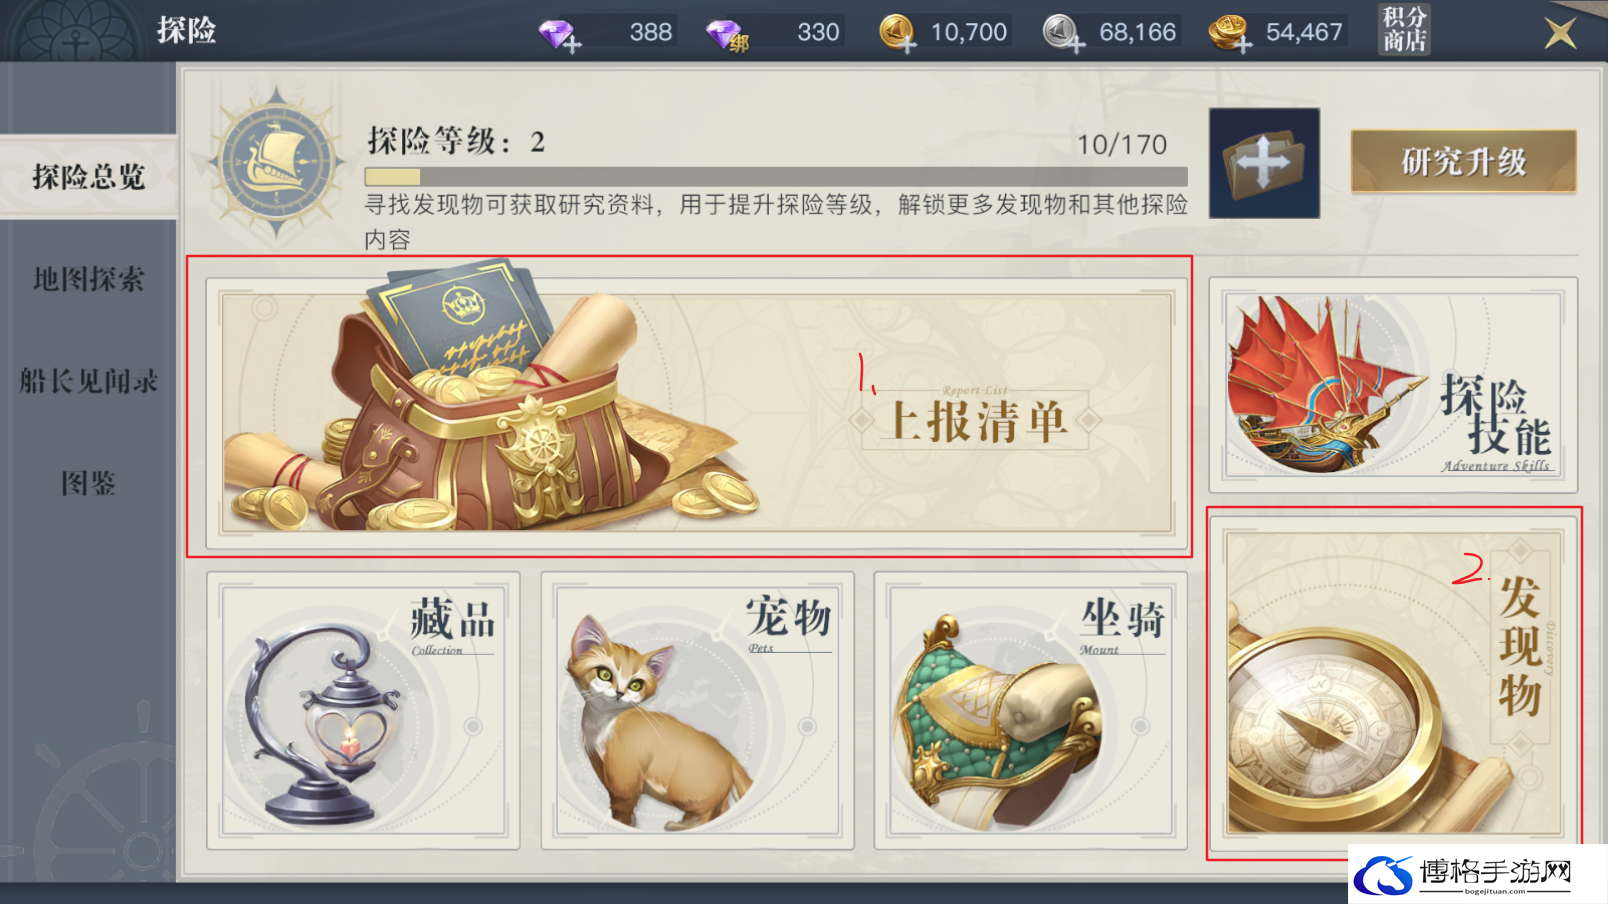Add bound diamonds showing 330
1608x904 pixels.
(728, 35)
